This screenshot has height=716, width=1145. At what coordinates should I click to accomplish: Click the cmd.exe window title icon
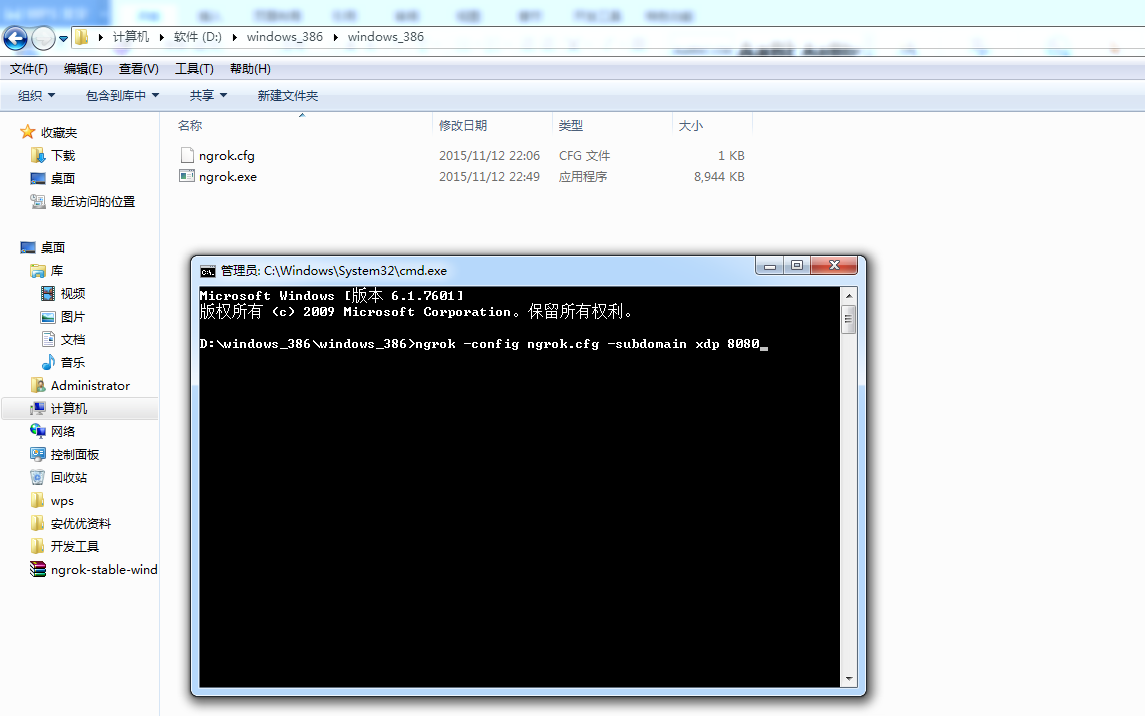208,272
